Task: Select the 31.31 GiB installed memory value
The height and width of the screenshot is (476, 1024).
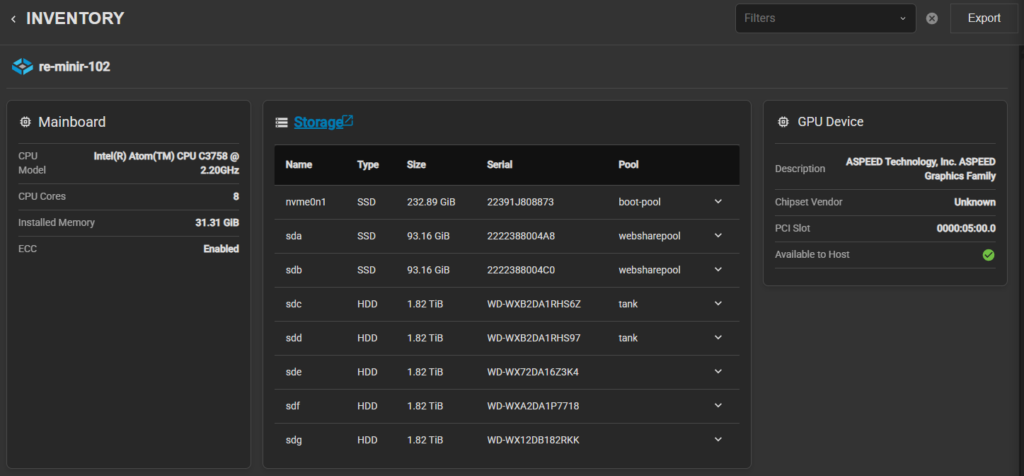Action: point(217,223)
